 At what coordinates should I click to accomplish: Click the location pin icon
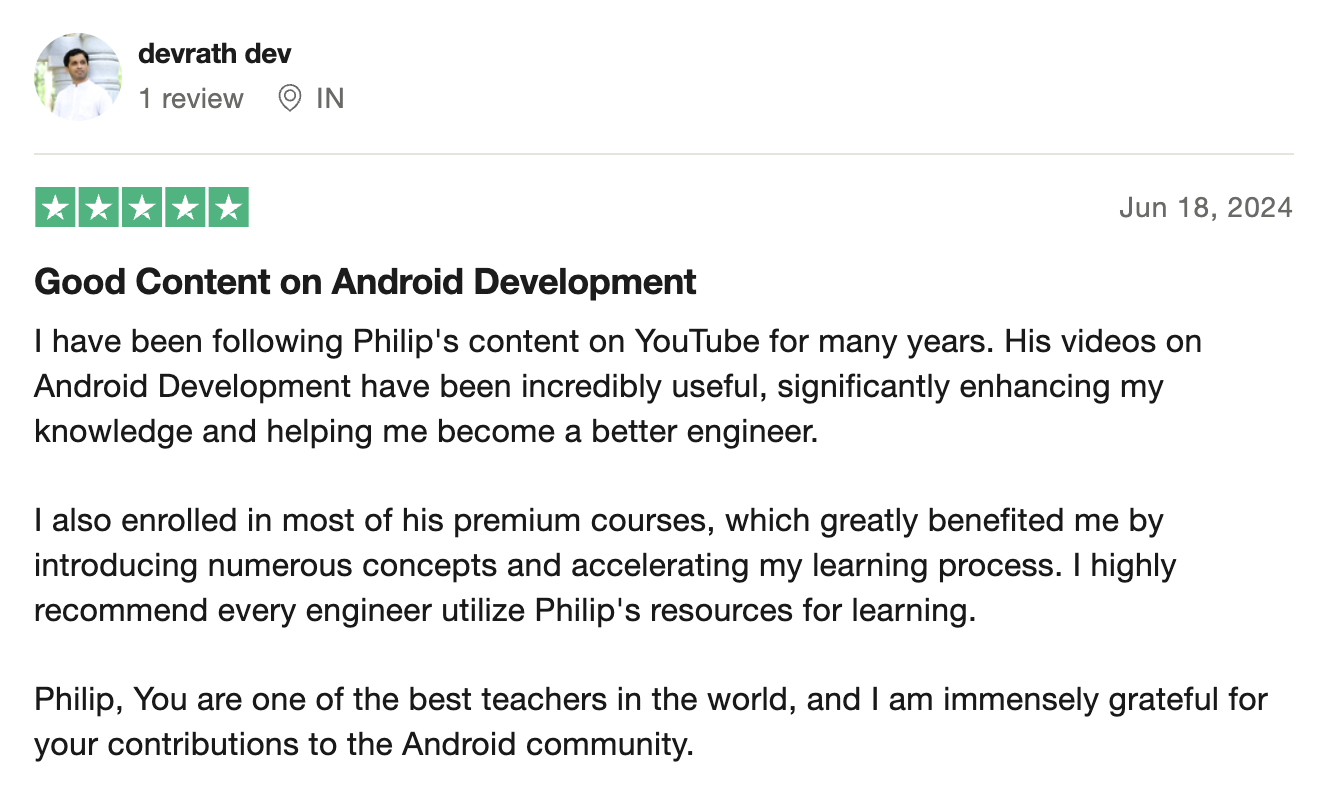point(290,98)
